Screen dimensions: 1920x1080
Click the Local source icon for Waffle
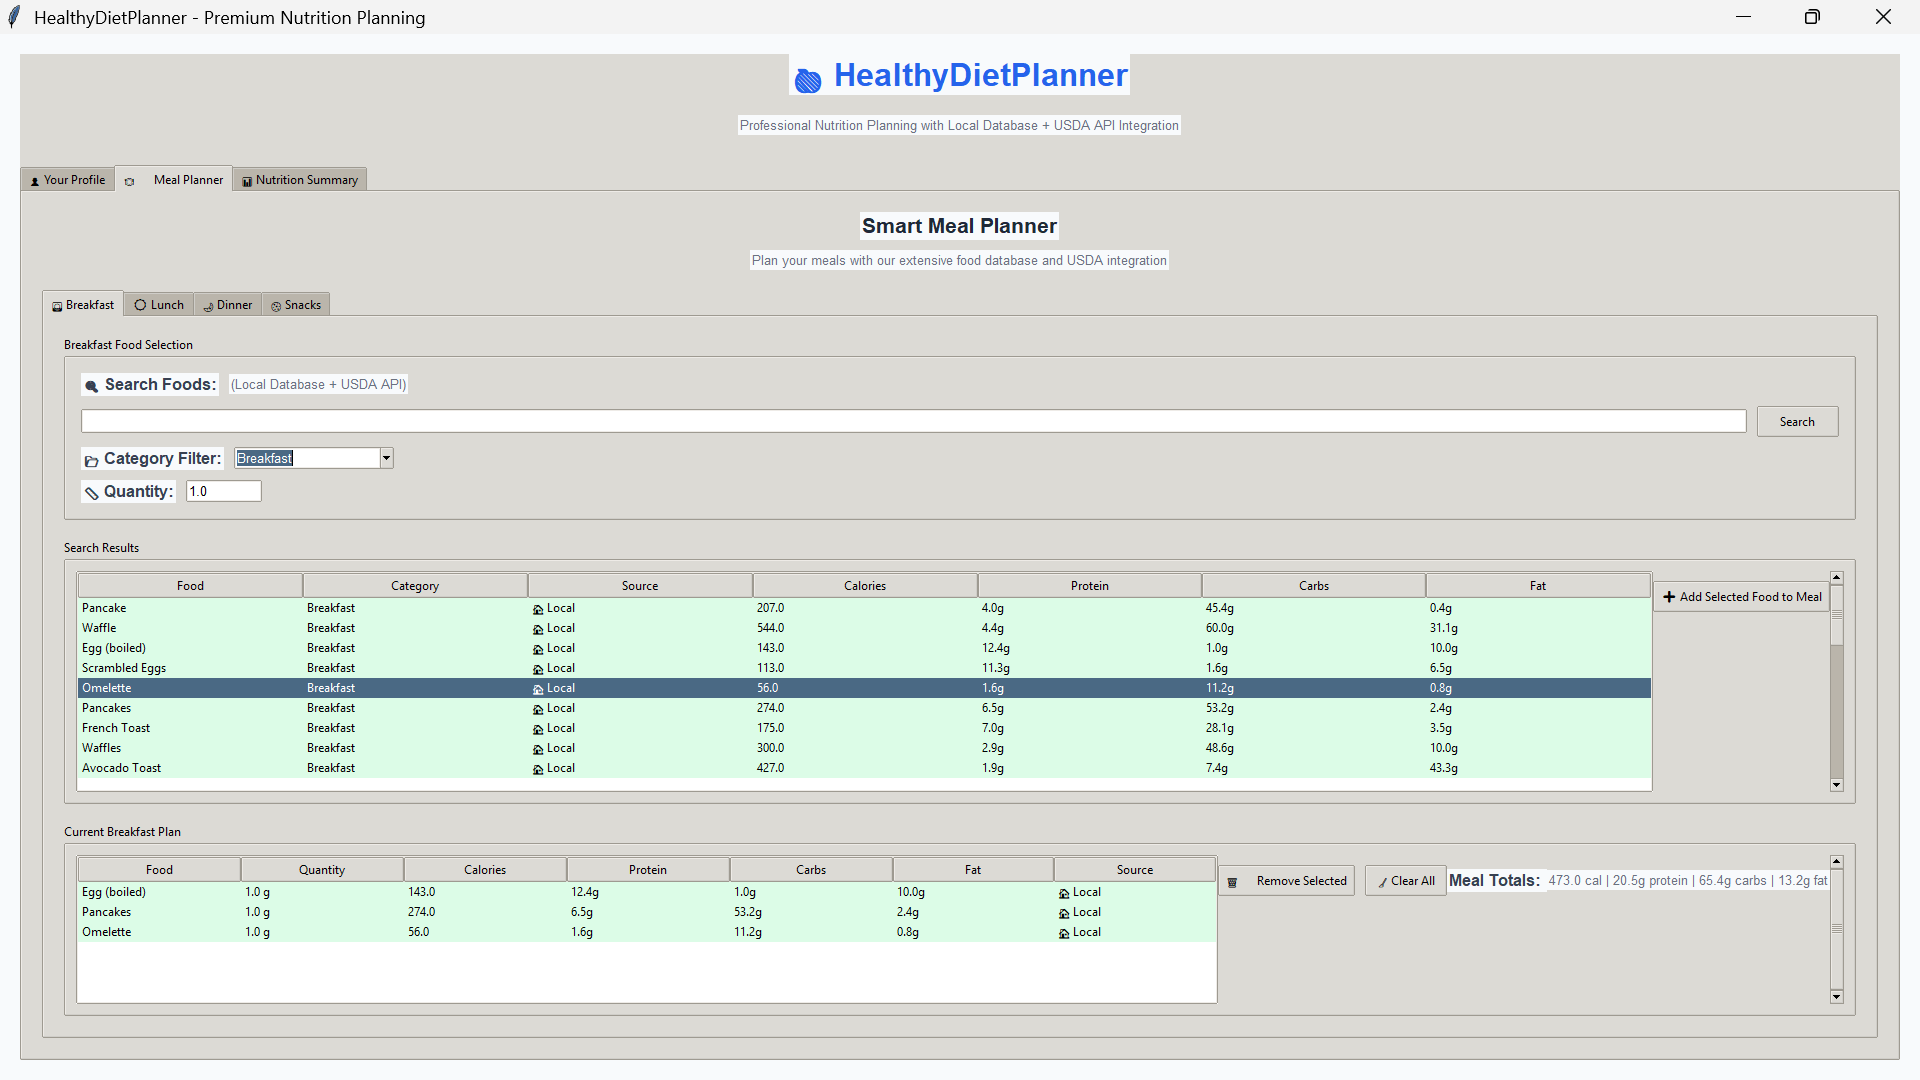tap(538, 629)
